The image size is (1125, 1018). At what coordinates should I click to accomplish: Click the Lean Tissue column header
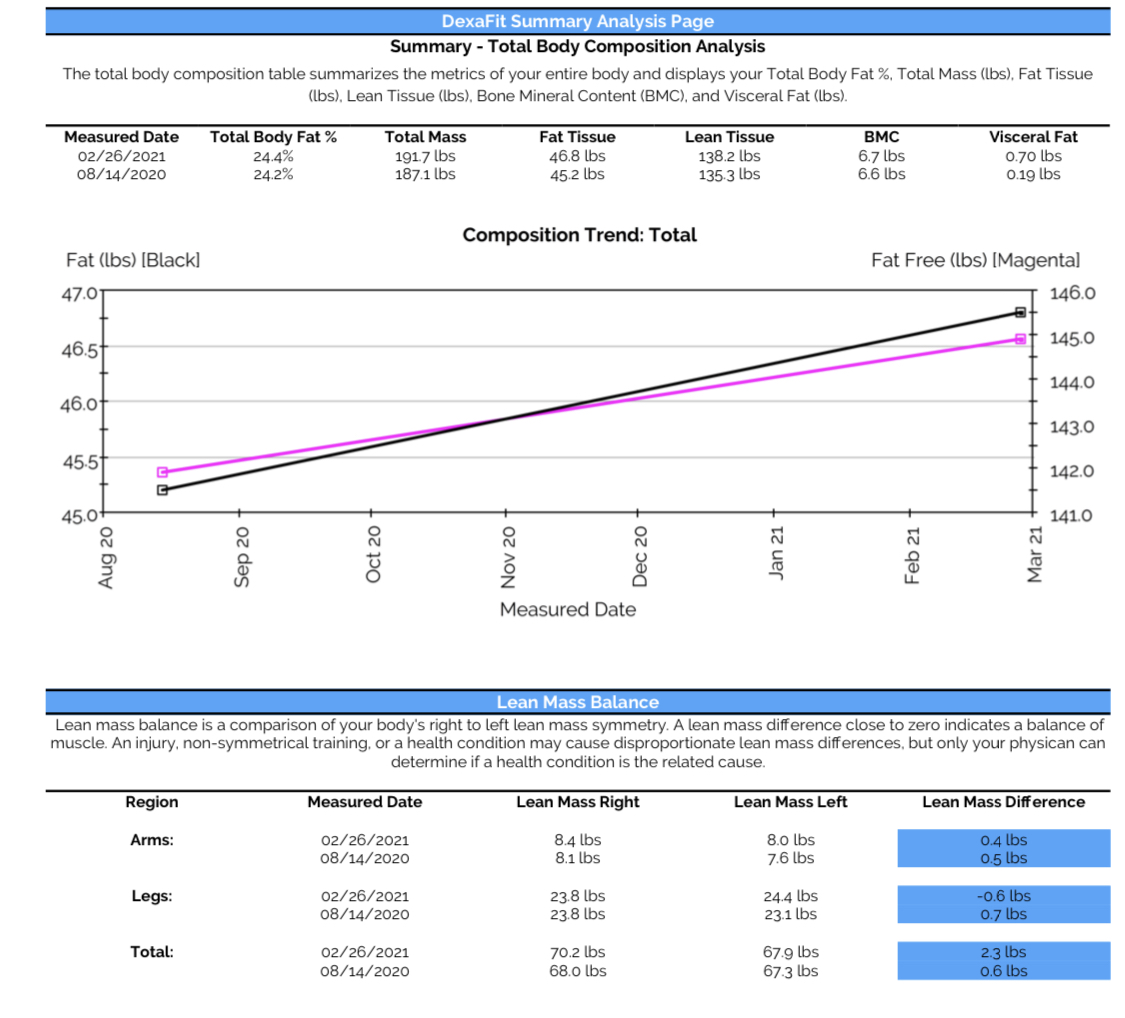point(730,137)
